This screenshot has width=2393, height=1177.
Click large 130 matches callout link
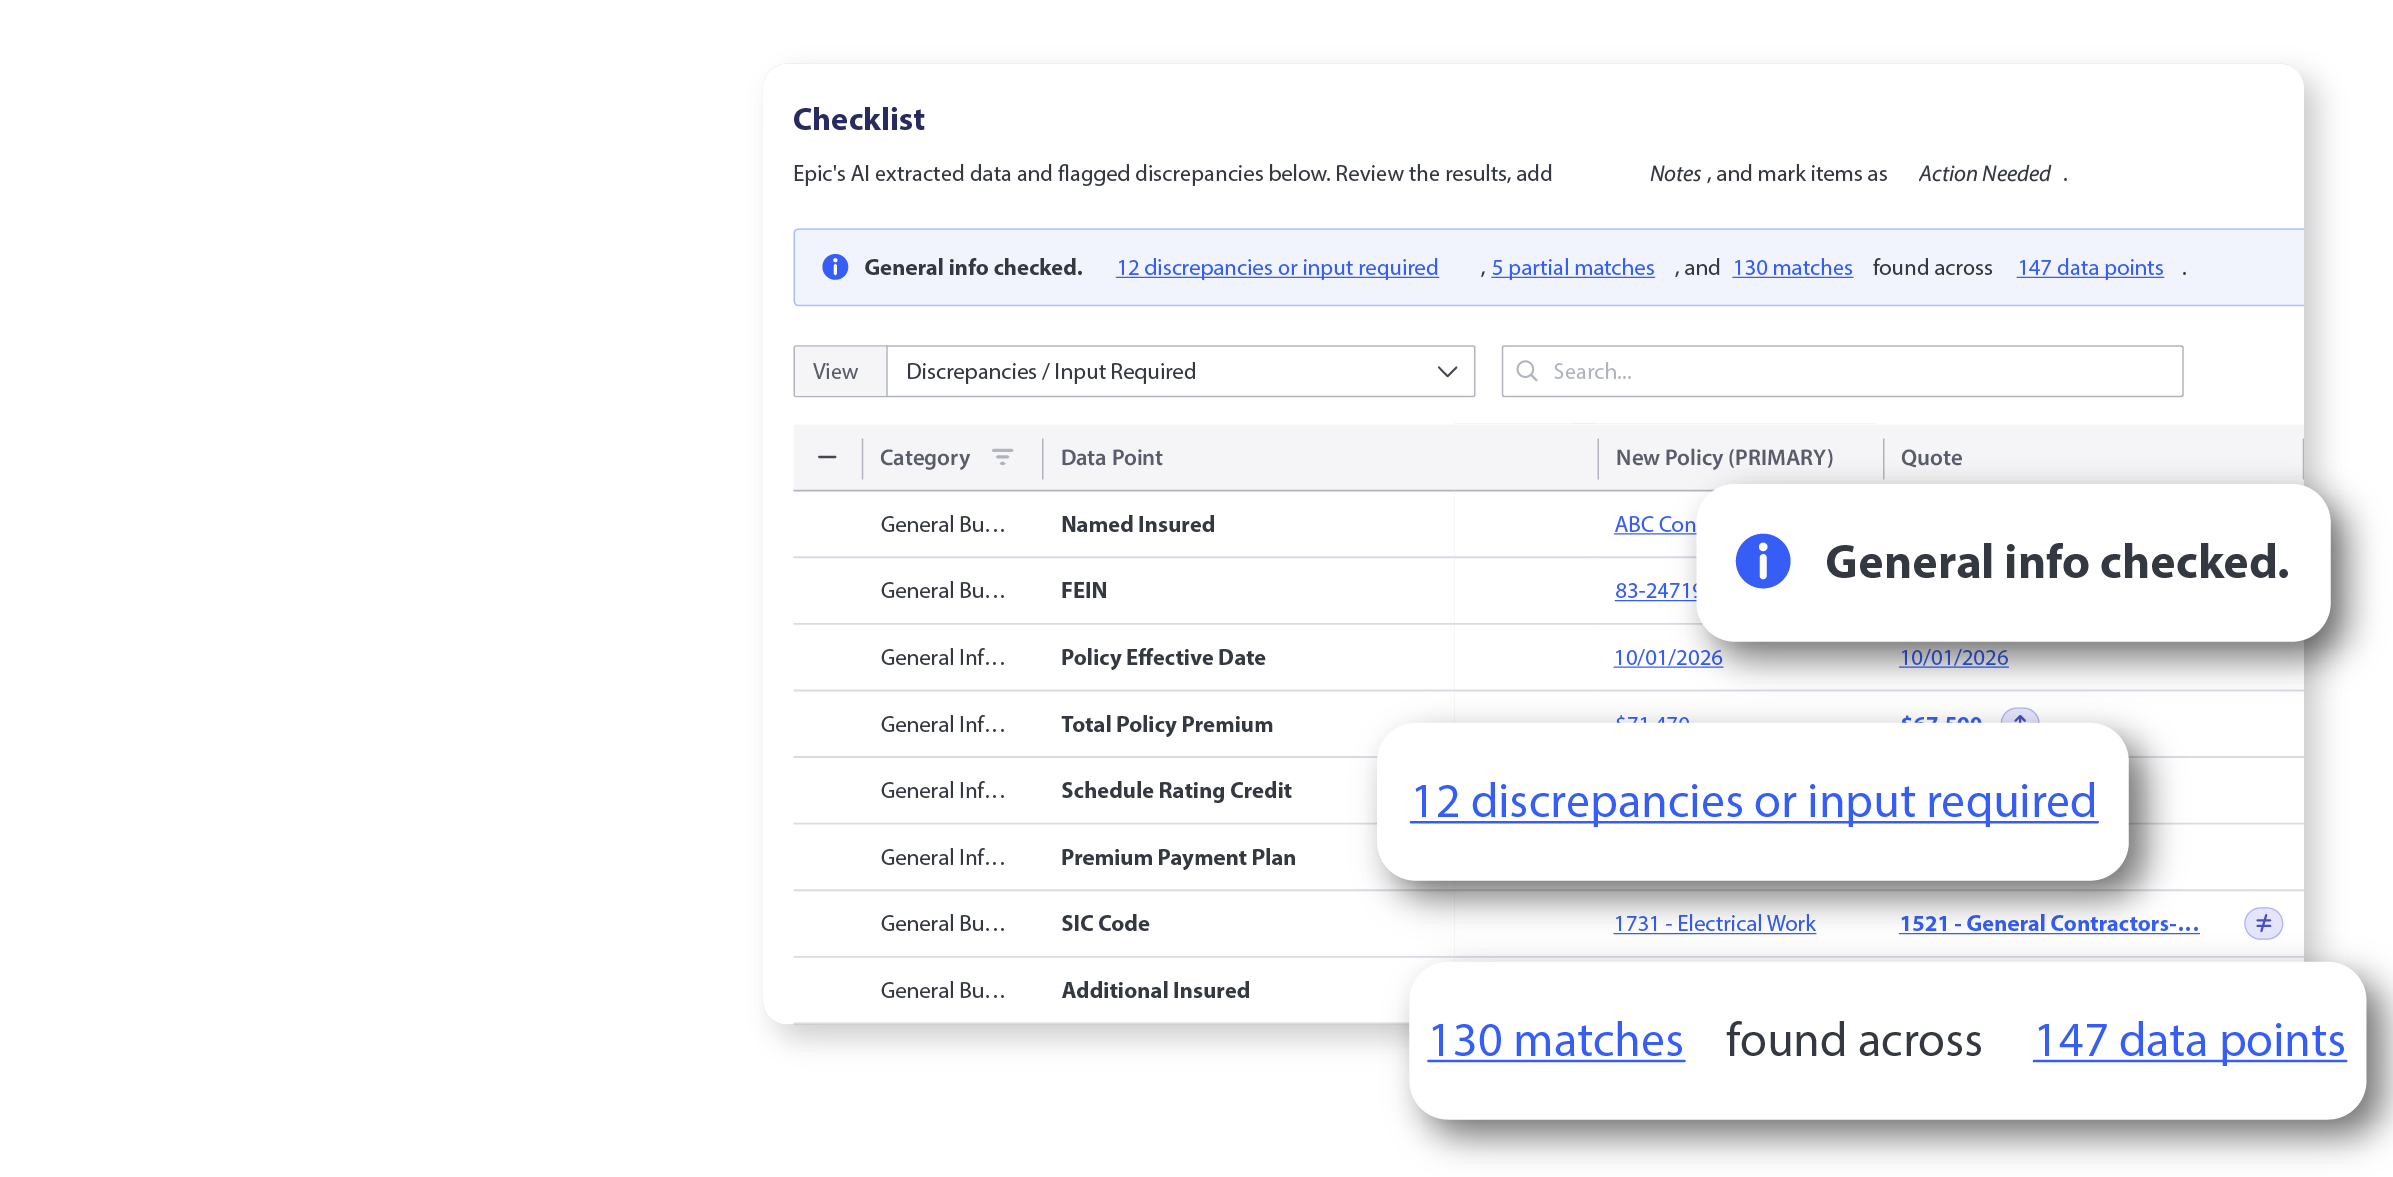(x=1555, y=1040)
